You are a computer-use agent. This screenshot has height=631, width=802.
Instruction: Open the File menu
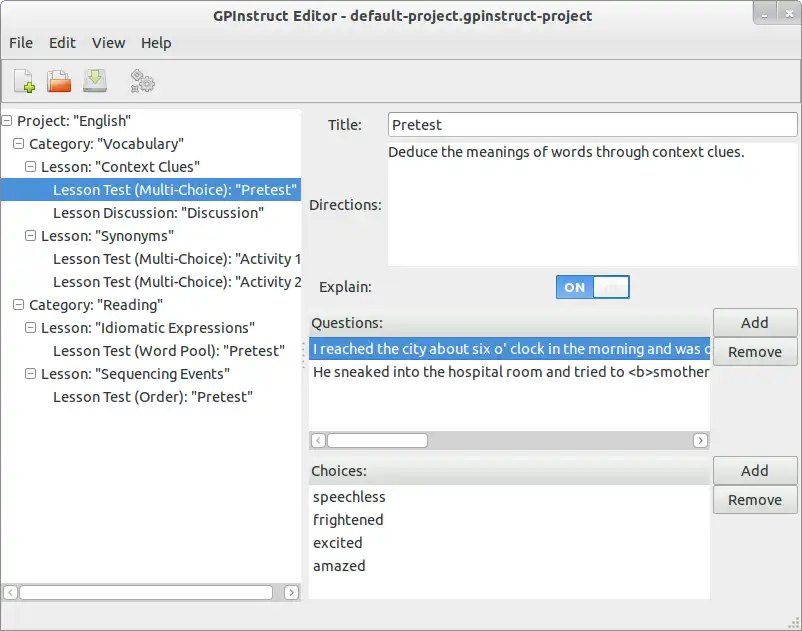[x=21, y=43]
